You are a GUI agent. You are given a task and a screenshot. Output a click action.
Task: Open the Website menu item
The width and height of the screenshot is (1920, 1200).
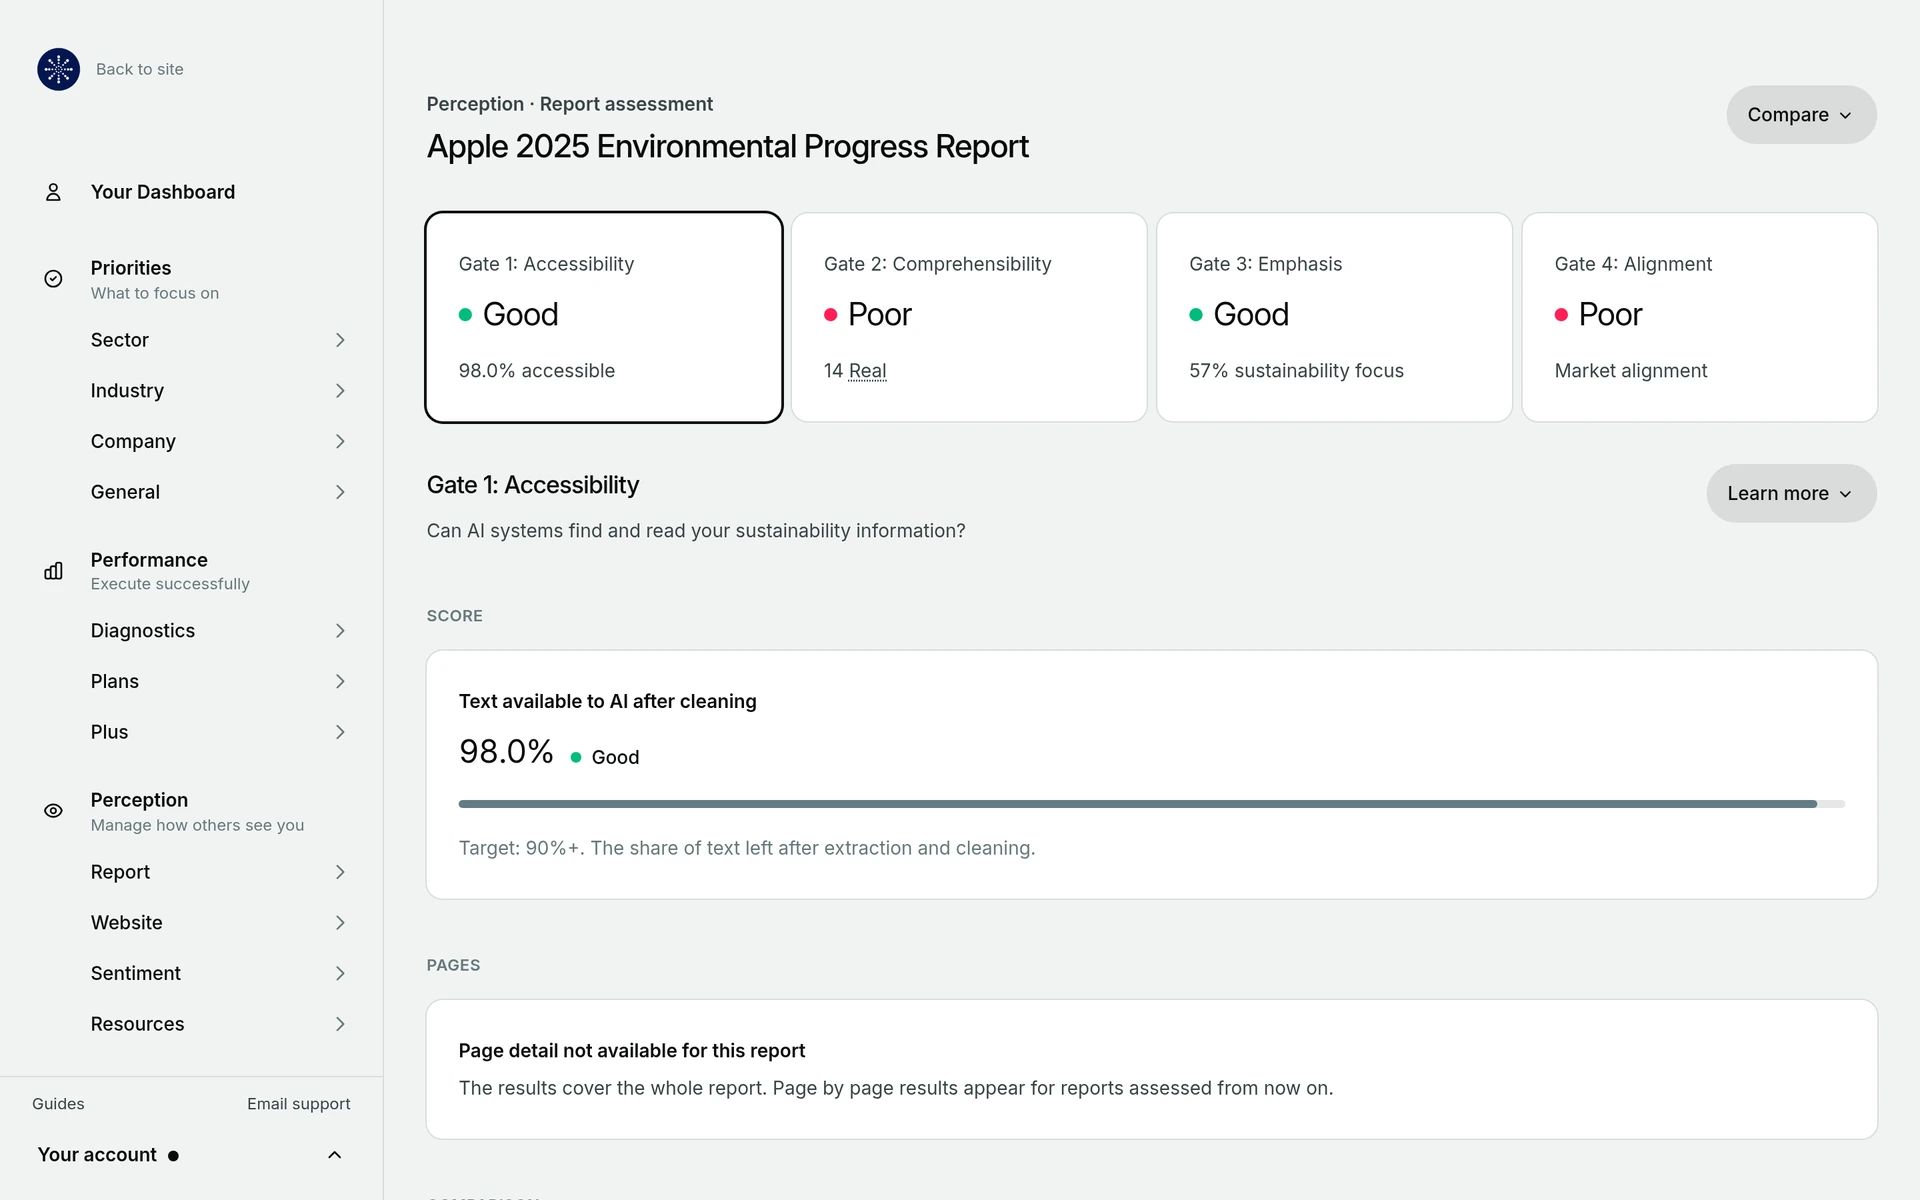[127, 923]
